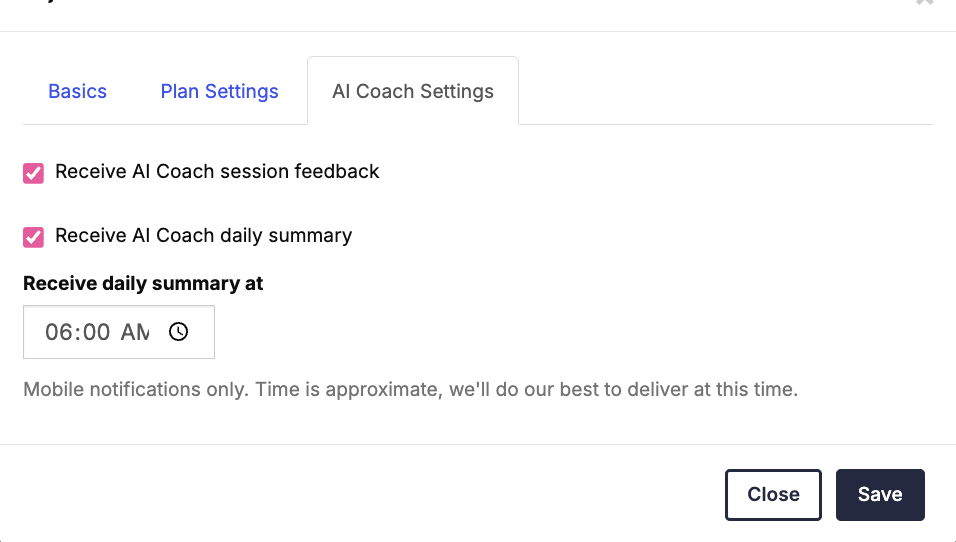Select the AM/PM segment of the time
The height and width of the screenshot is (542, 956).
134,332
